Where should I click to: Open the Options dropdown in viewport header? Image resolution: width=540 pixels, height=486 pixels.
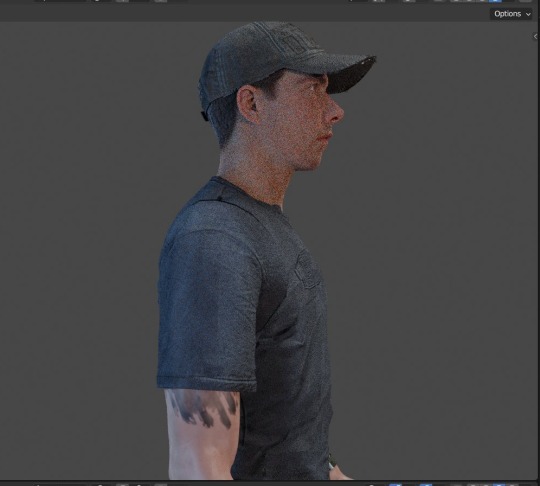pyautogui.click(x=511, y=14)
